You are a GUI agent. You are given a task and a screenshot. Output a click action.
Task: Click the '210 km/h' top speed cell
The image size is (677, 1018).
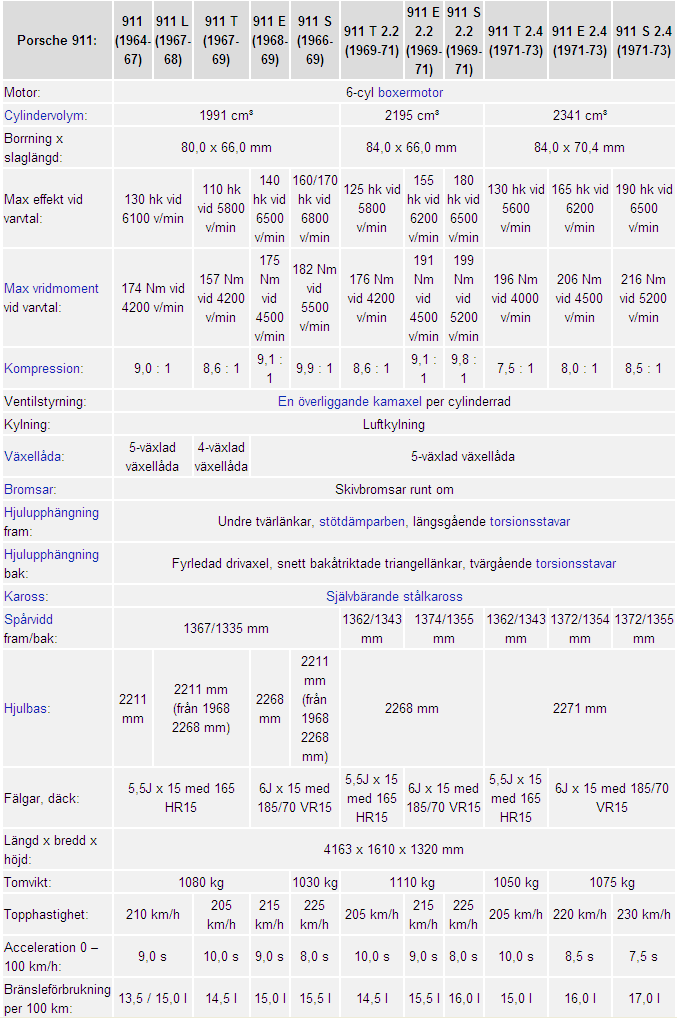(153, 915)
